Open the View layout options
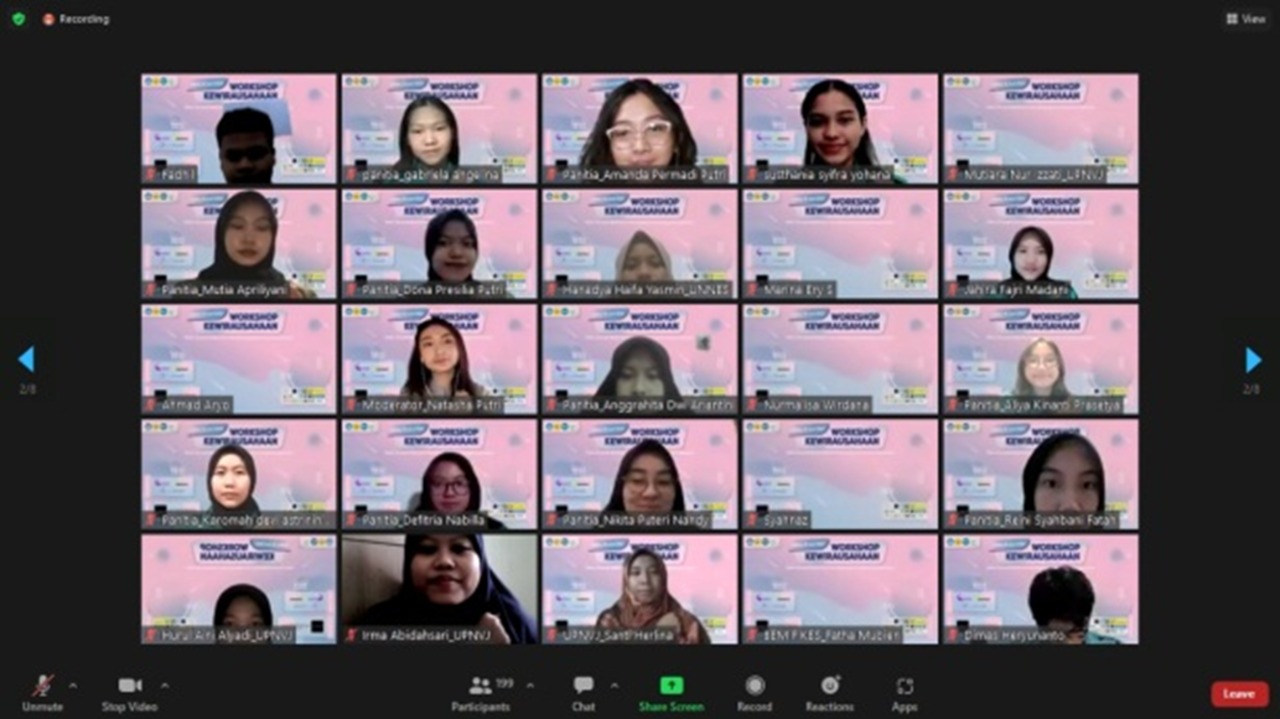 coord(1246,19)
